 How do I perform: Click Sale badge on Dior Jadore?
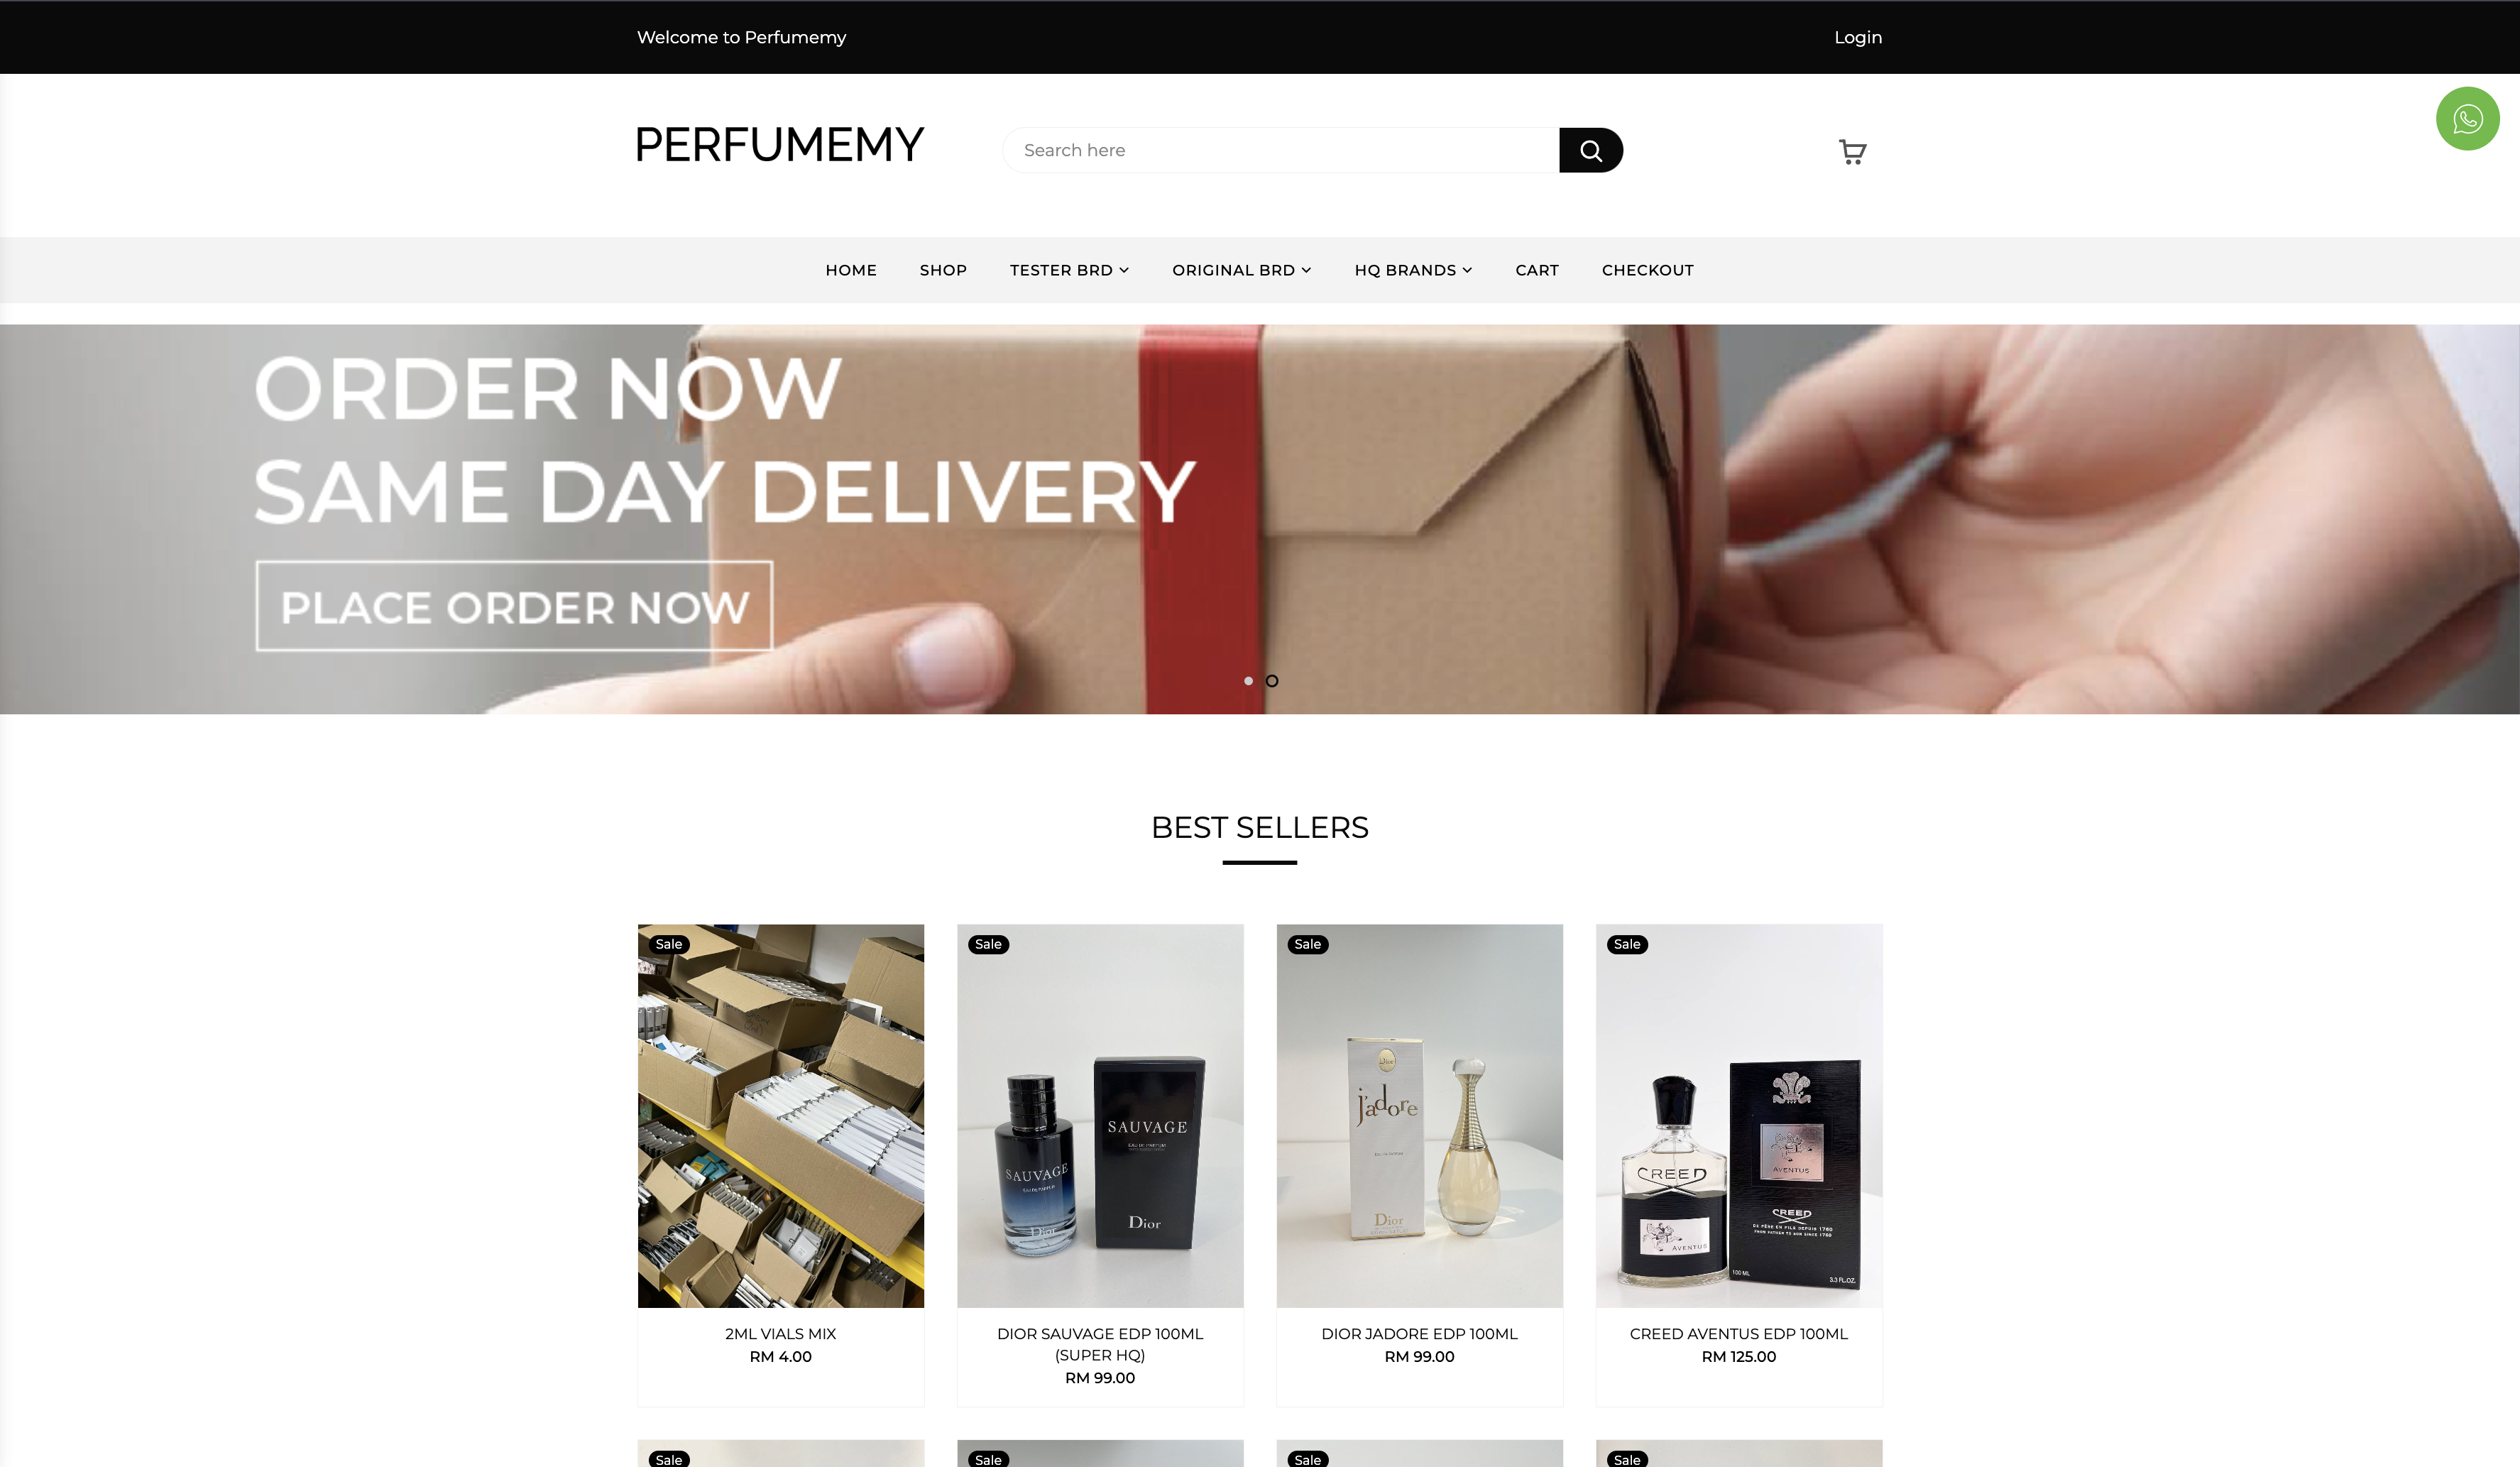point(1307,944)
